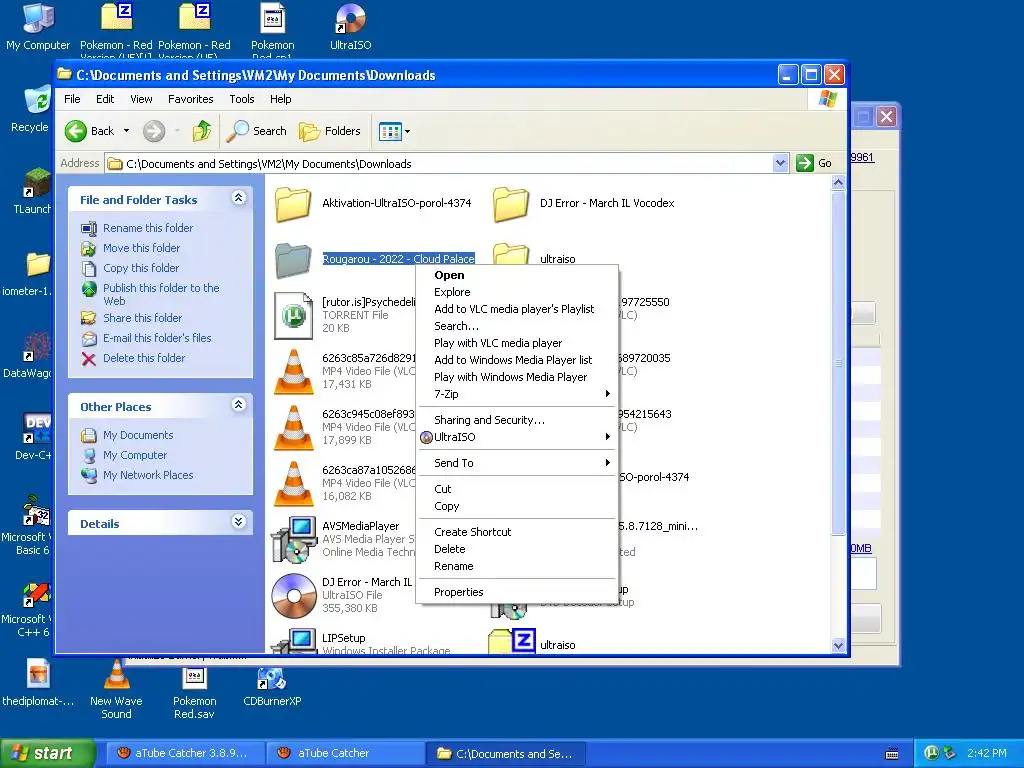Click Publish this folder to the Web
The height and width of the screenshot is (768, 1024).
pyautogui.click(x=161, y=295)
